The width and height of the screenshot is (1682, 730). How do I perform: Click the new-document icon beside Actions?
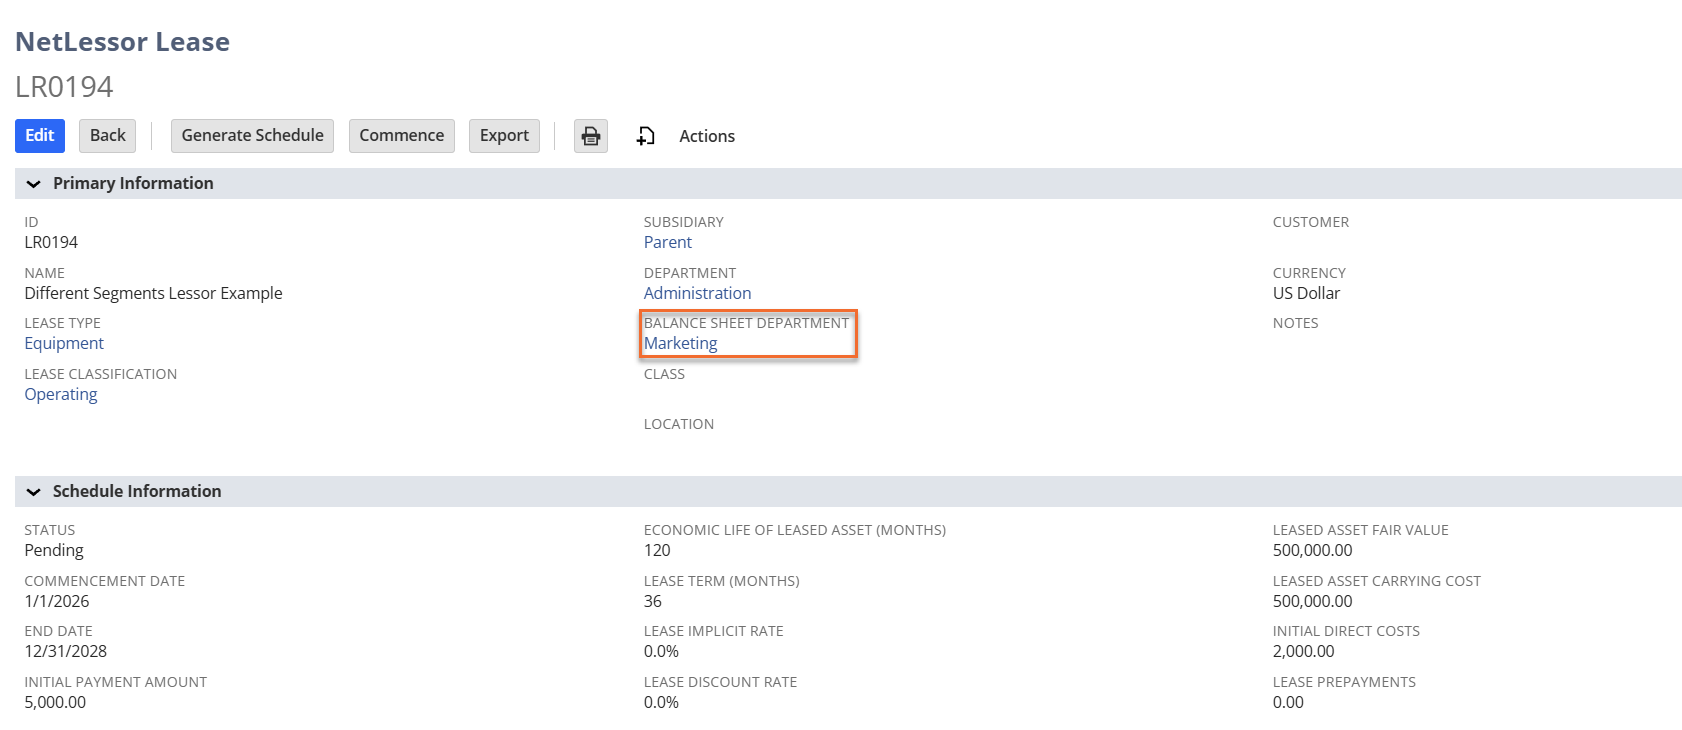coord(646,136)
